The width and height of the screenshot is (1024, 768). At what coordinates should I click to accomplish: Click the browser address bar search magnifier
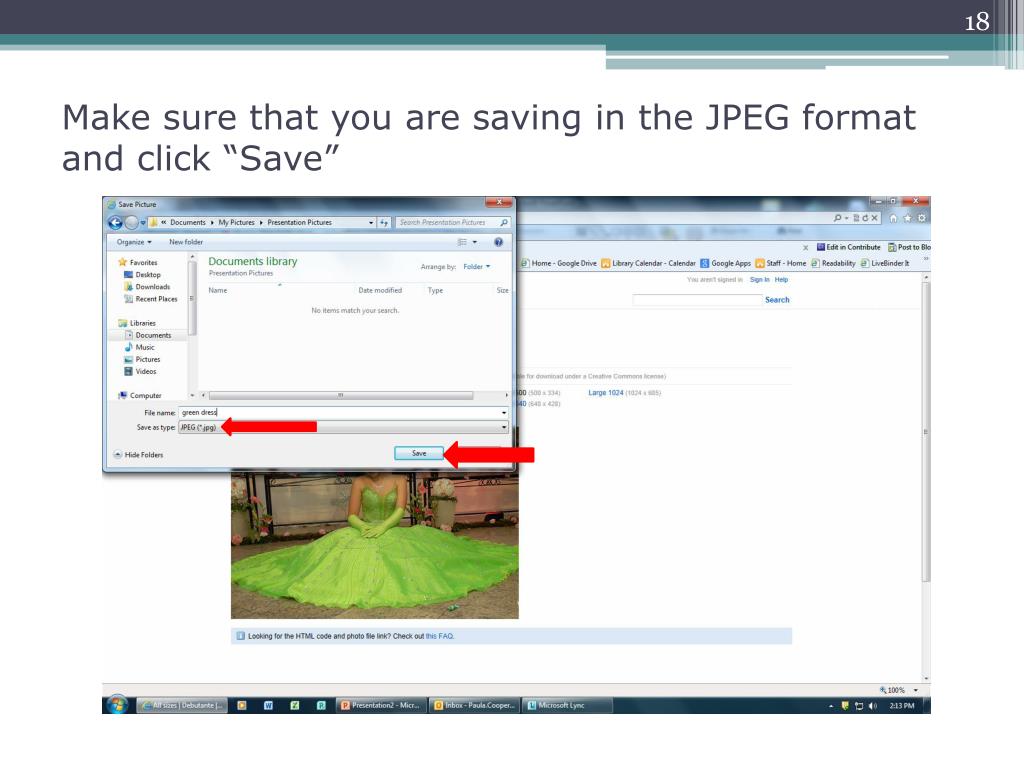tap(837, 218)
